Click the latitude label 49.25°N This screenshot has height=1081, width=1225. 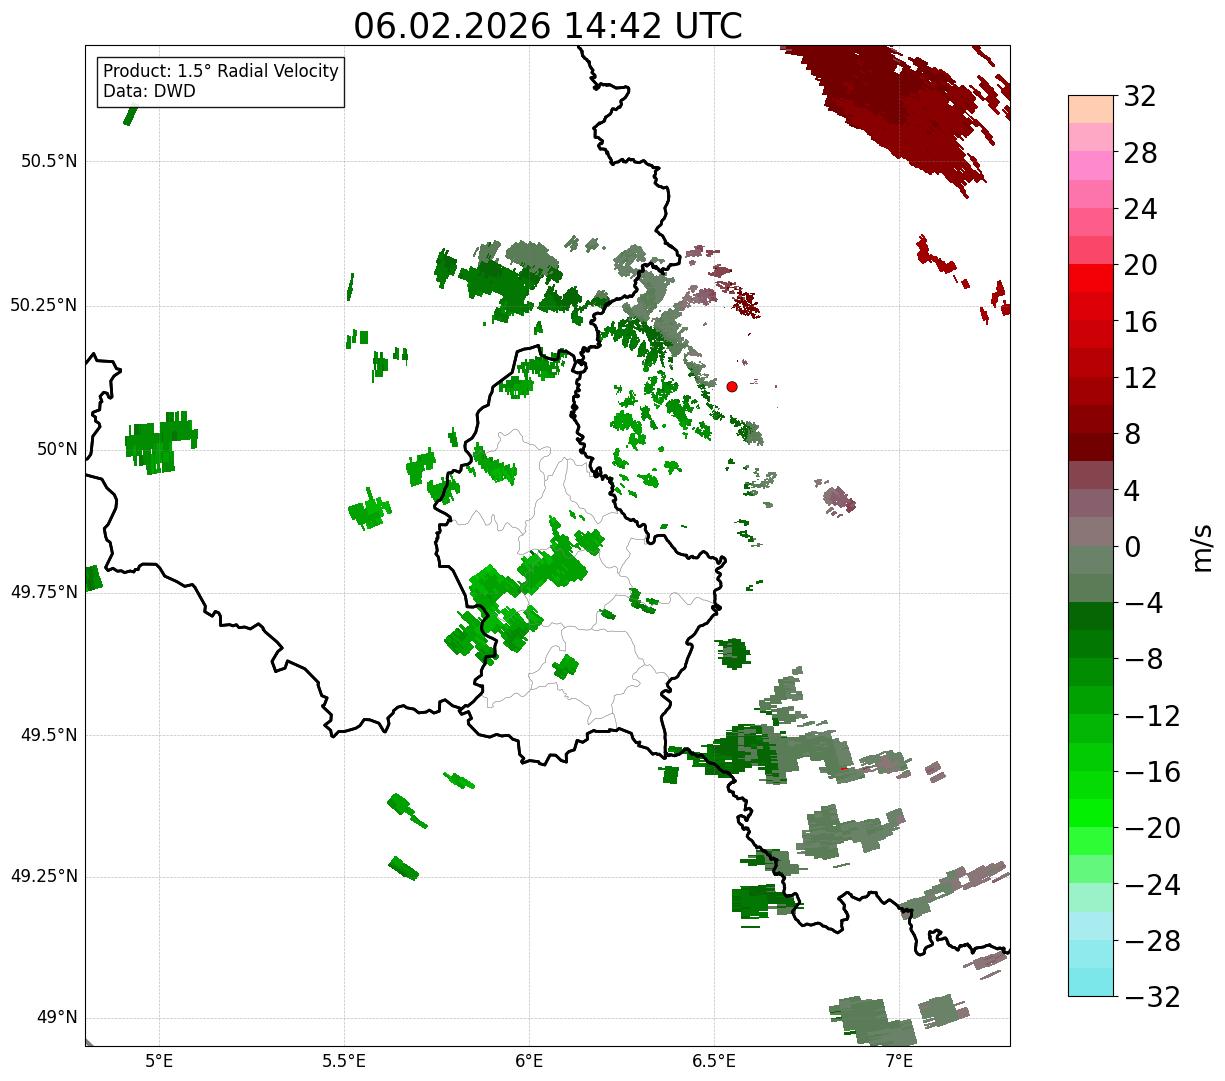click(x=44, y=876)
